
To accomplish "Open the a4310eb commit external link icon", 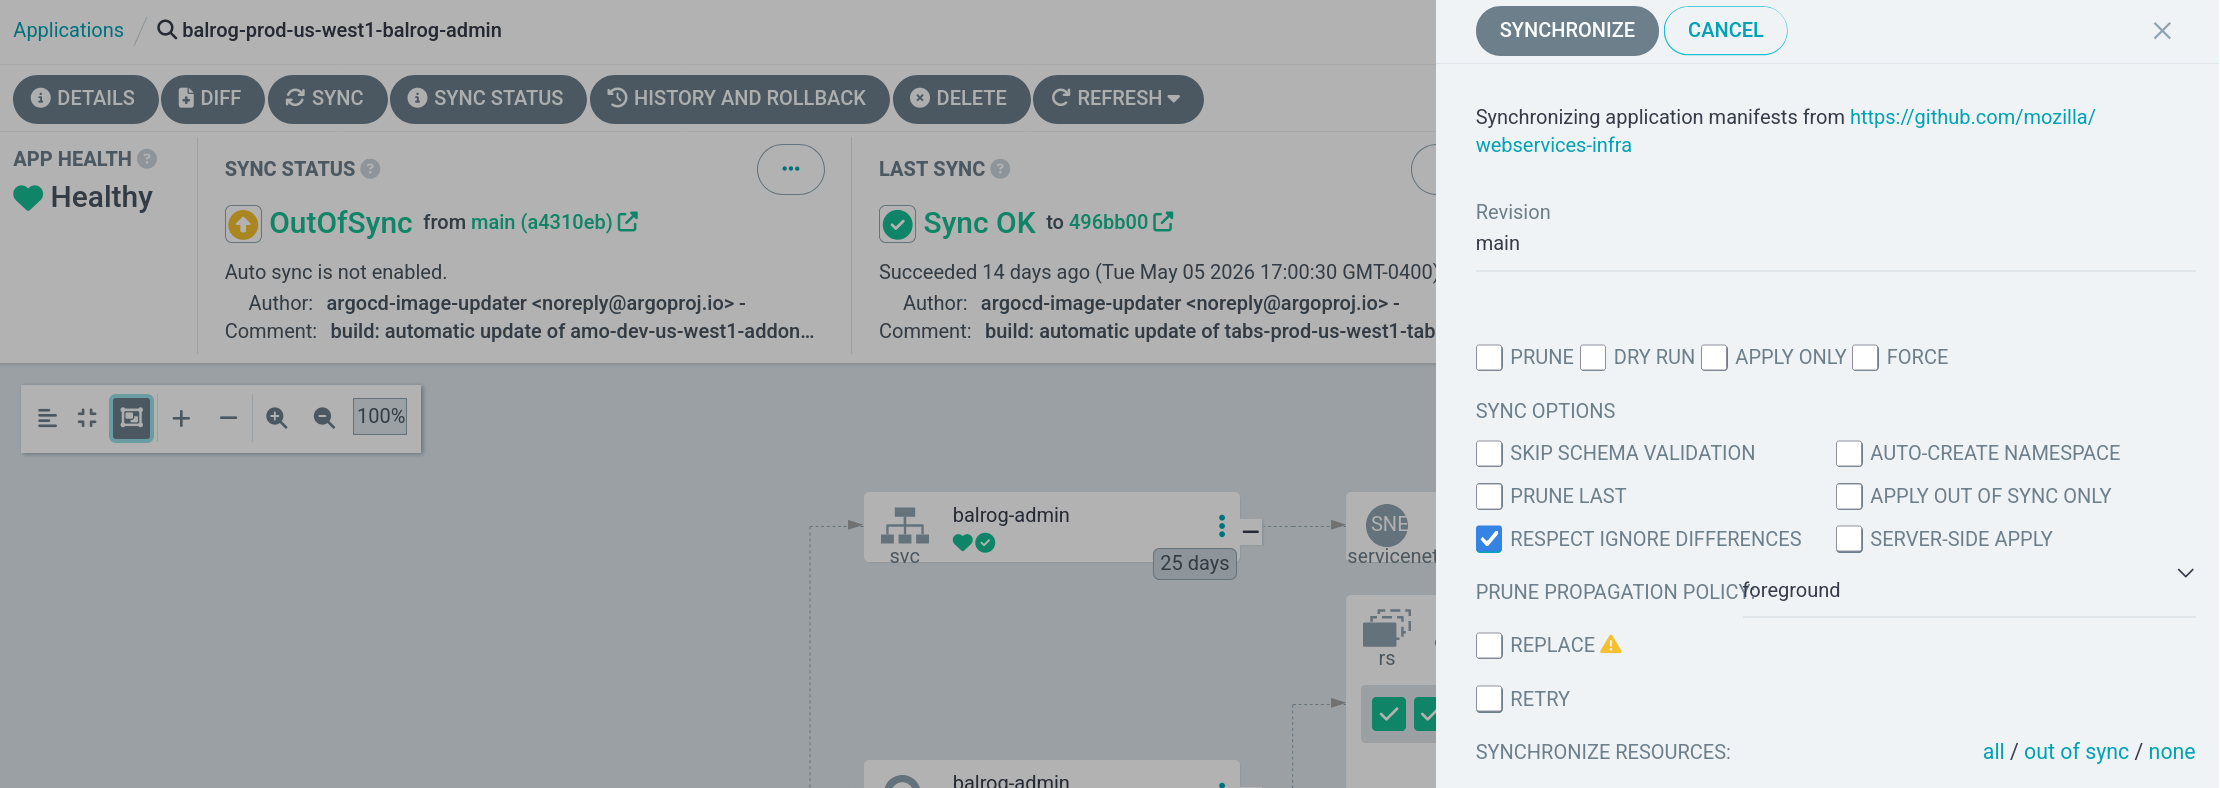I will 628,222.
